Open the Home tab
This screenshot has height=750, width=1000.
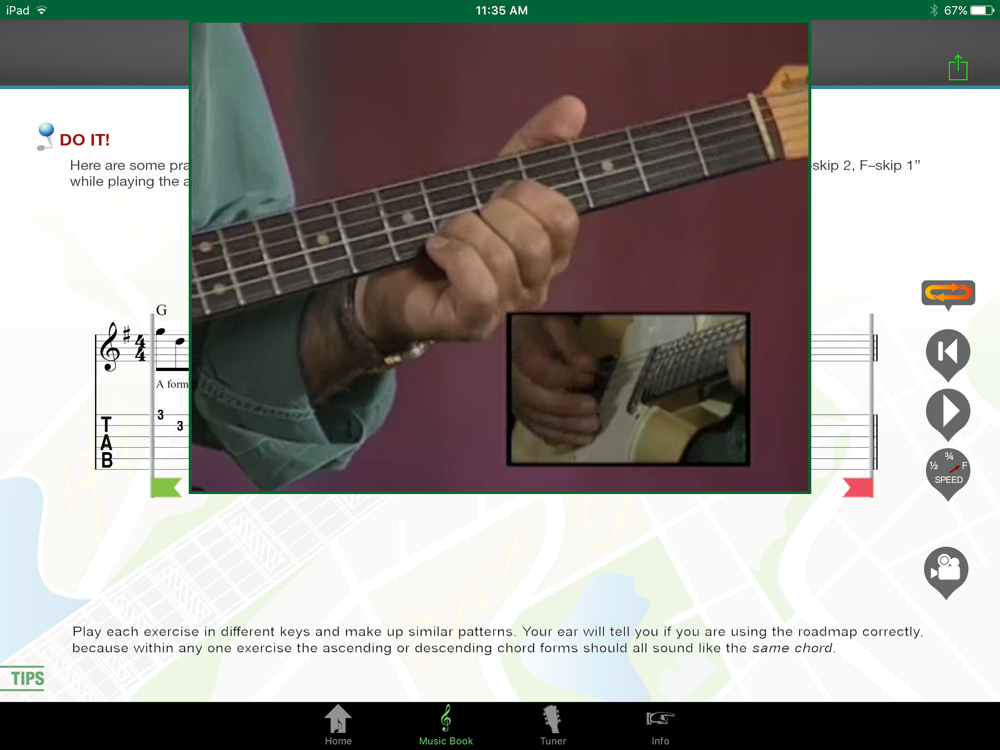338,726
